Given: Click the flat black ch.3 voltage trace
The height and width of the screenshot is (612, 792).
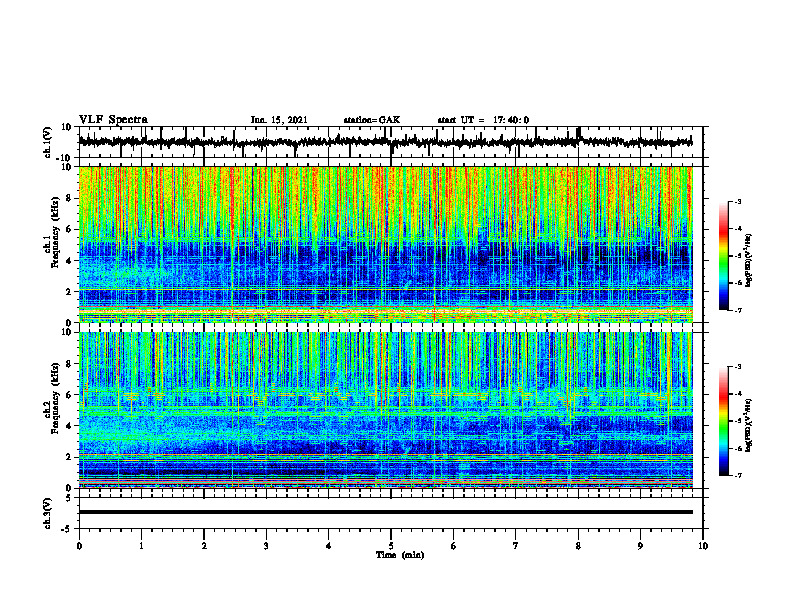Looking at the screenshot, I should pos(385,512).
